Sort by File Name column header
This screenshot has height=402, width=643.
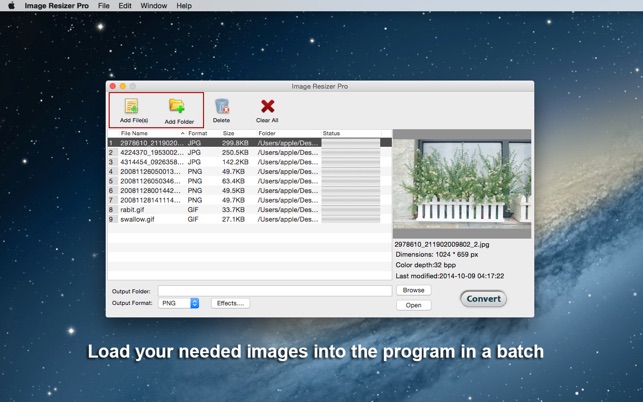click(152, 133)
